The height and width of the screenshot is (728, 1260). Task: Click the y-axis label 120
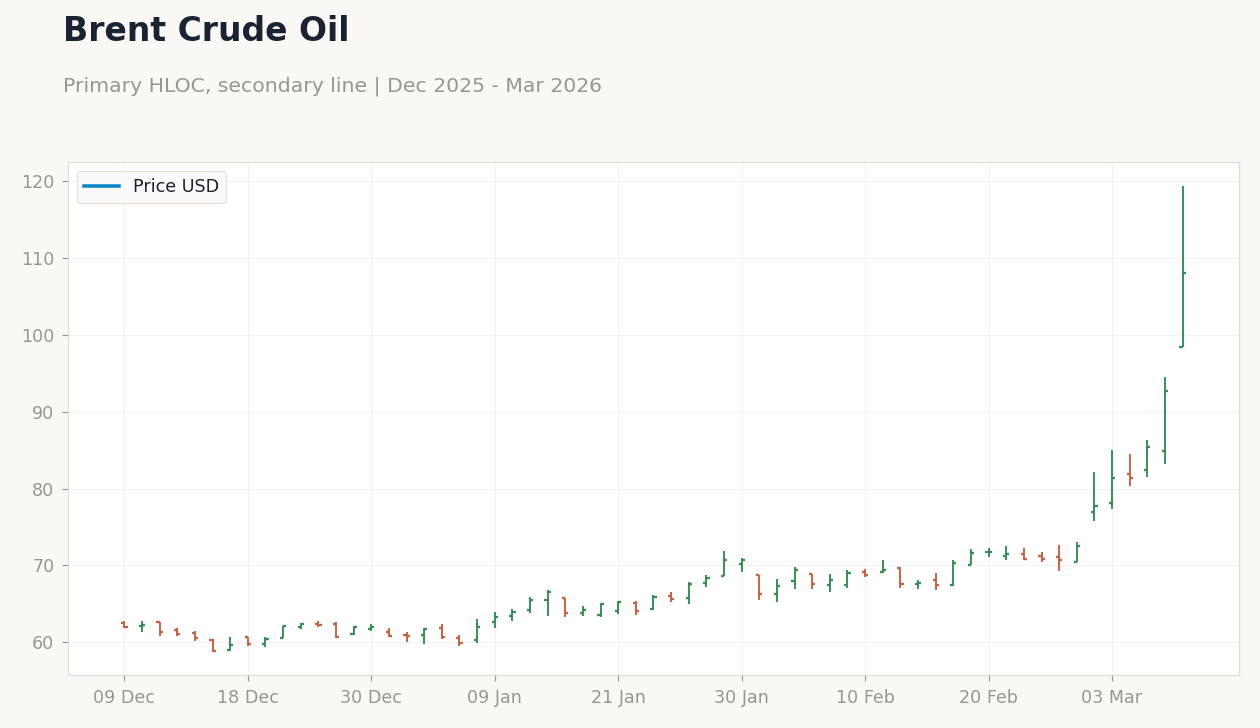(x=38, y=182)
